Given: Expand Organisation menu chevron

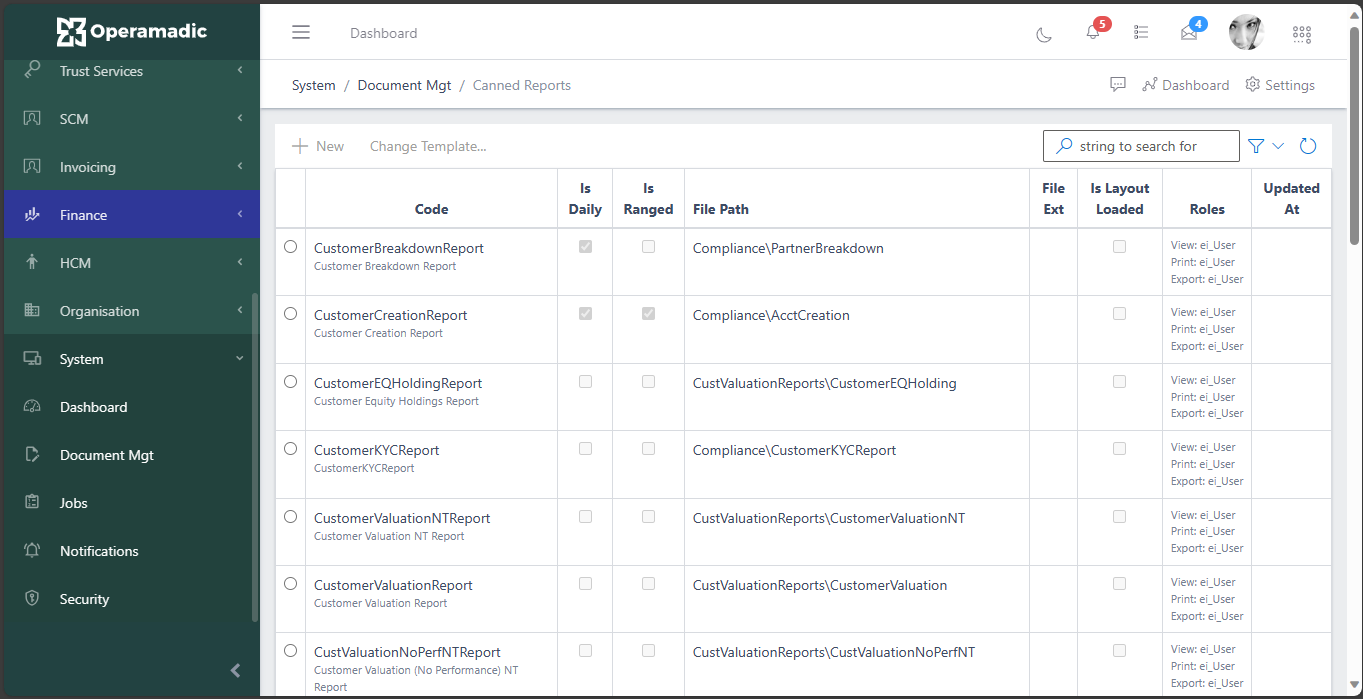Looking at the screenshot, I should click(240, 310).
